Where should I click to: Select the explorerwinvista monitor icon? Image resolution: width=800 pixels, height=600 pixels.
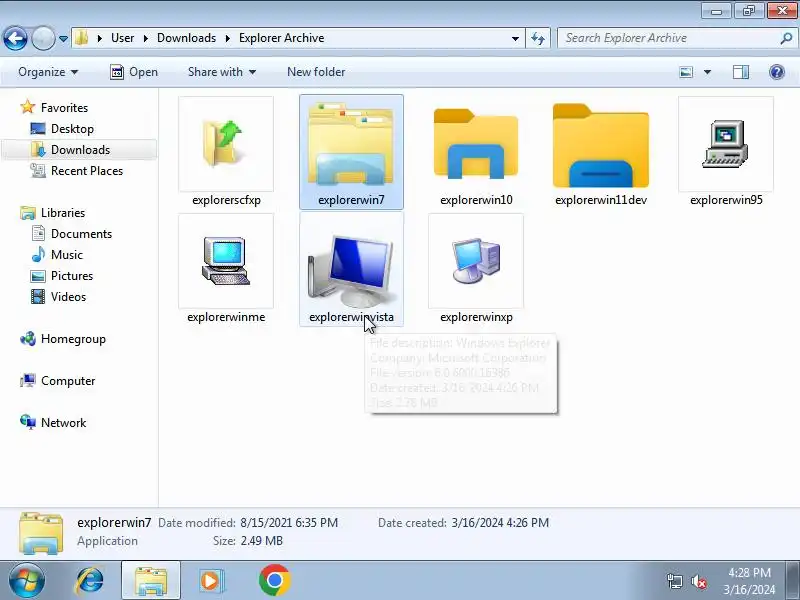[x=351, y=269]
